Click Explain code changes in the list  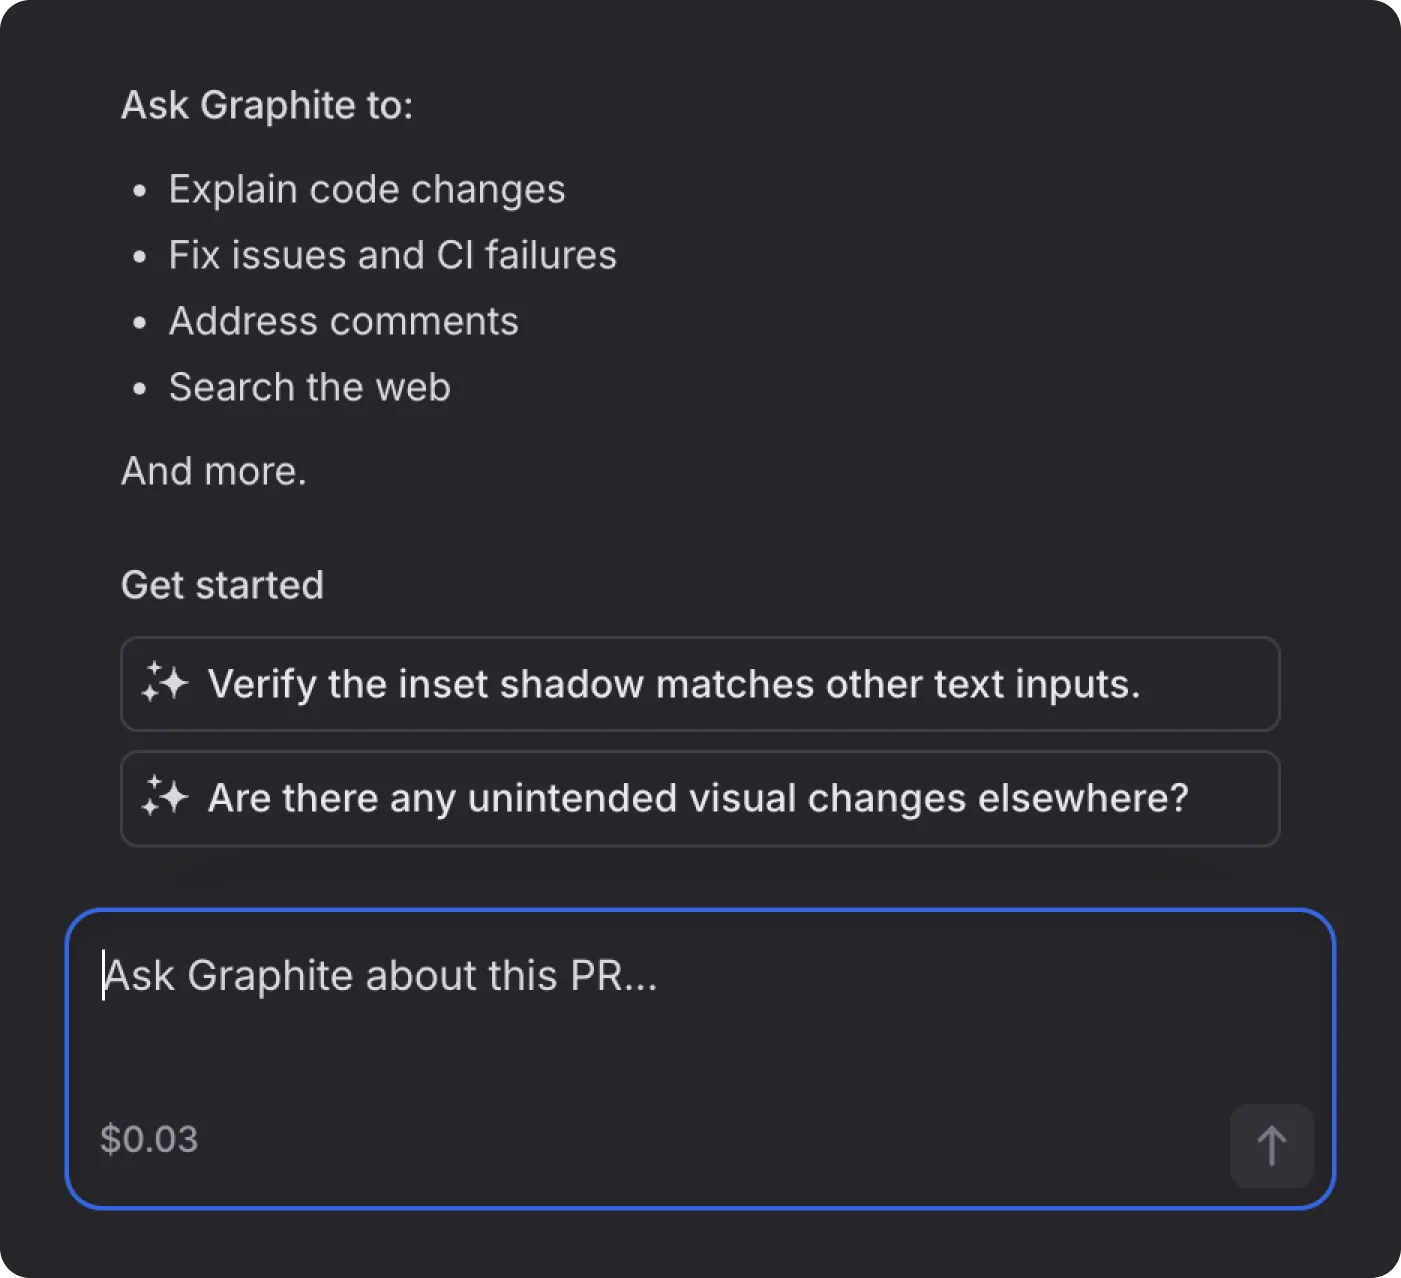pos(367,189)
